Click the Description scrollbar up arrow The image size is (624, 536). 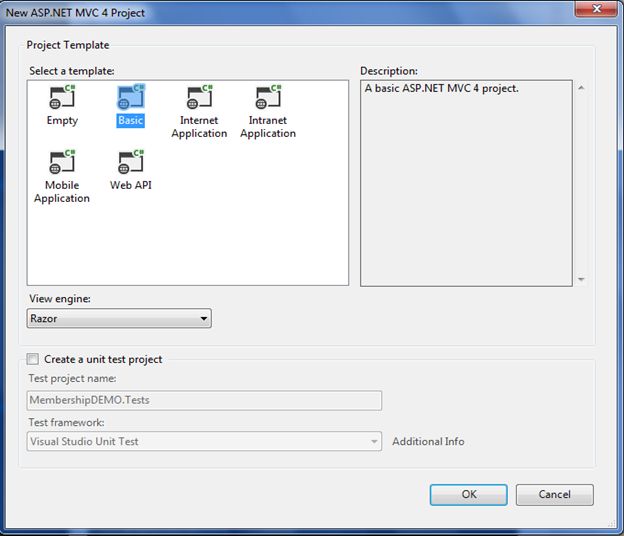coord(581,88)
